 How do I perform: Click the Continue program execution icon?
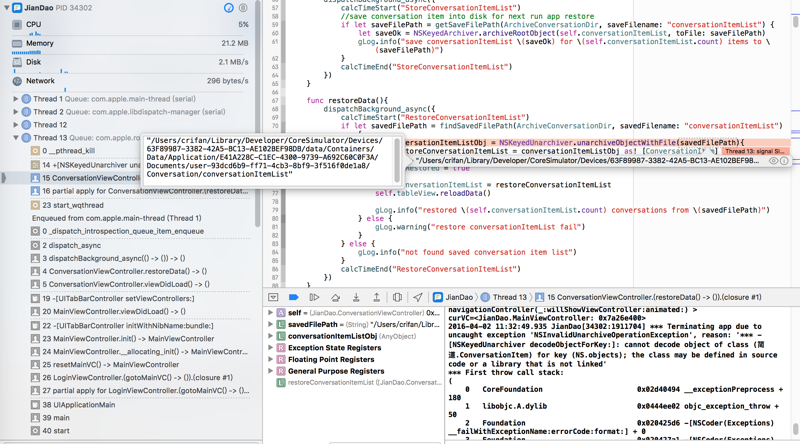[x=314, y=298]
